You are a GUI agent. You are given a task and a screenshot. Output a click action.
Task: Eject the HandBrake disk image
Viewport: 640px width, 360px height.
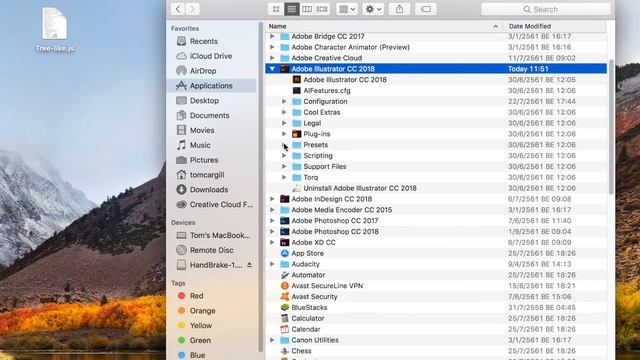point(249,265)
